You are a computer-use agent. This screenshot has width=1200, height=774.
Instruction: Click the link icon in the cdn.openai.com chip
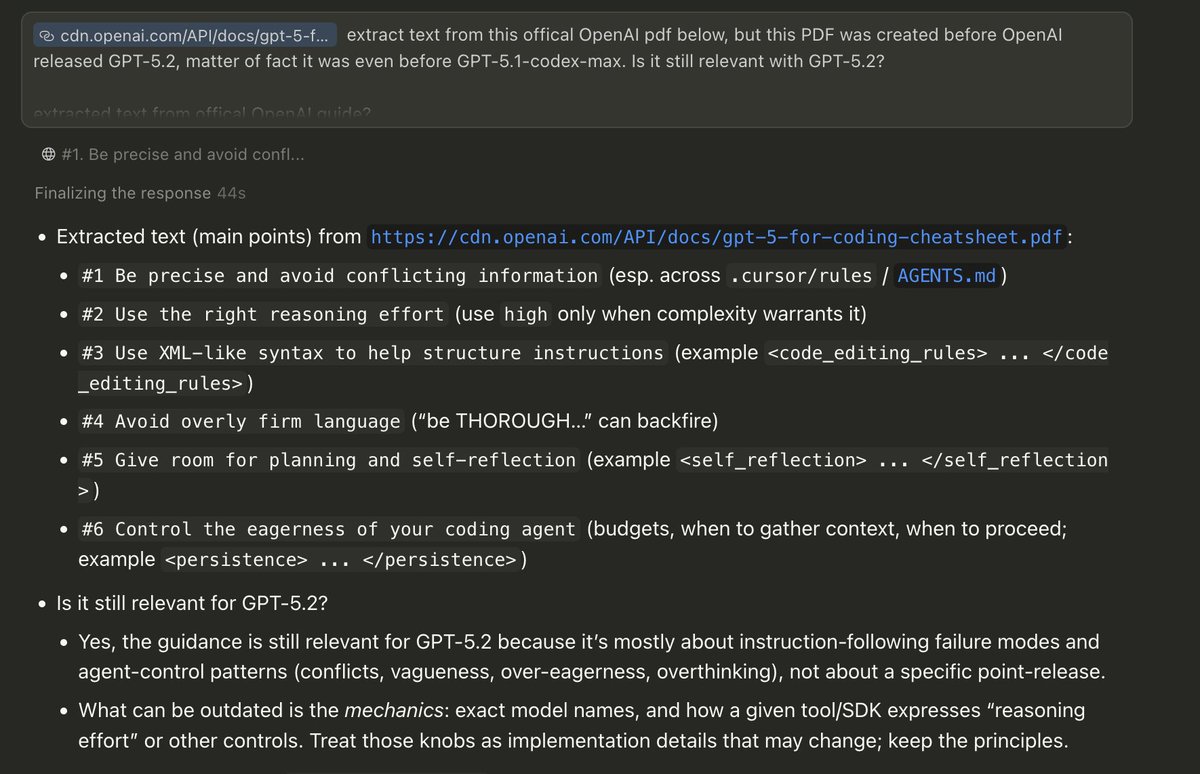click(x=47, y=36)
